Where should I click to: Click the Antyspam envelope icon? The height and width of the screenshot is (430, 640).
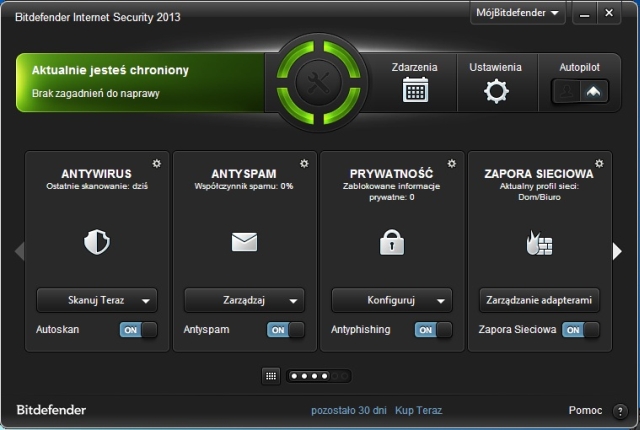click(x=245, y=241)
